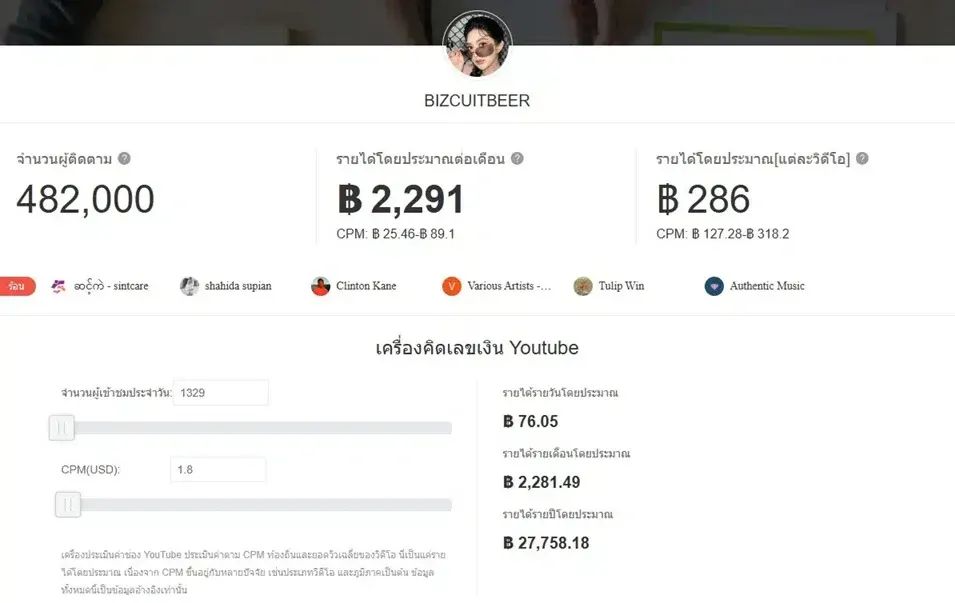The width and height of the screenshot is (955, 603).
Task: Go to shahida supian channel link
Action: click(238, 286)
